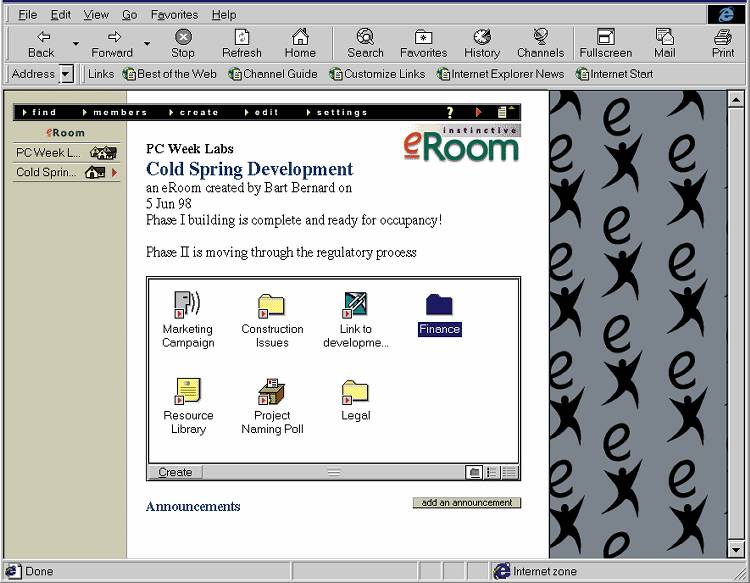This screenshot has width=750, height=583.
Task: Click the Internet zone status indicator
Action: tap(535, 571)
